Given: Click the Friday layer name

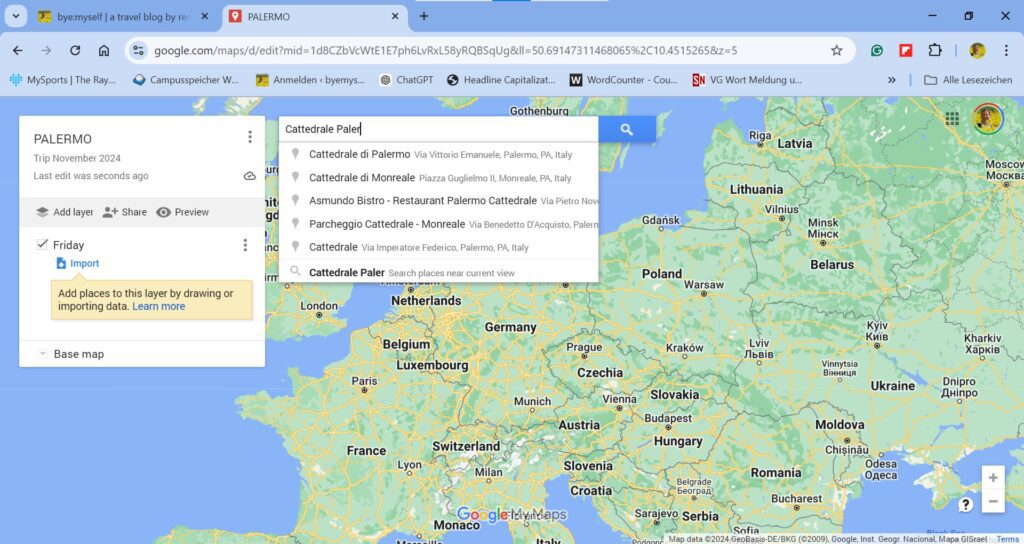Looking at the screenshot, I should coord(69,245).
